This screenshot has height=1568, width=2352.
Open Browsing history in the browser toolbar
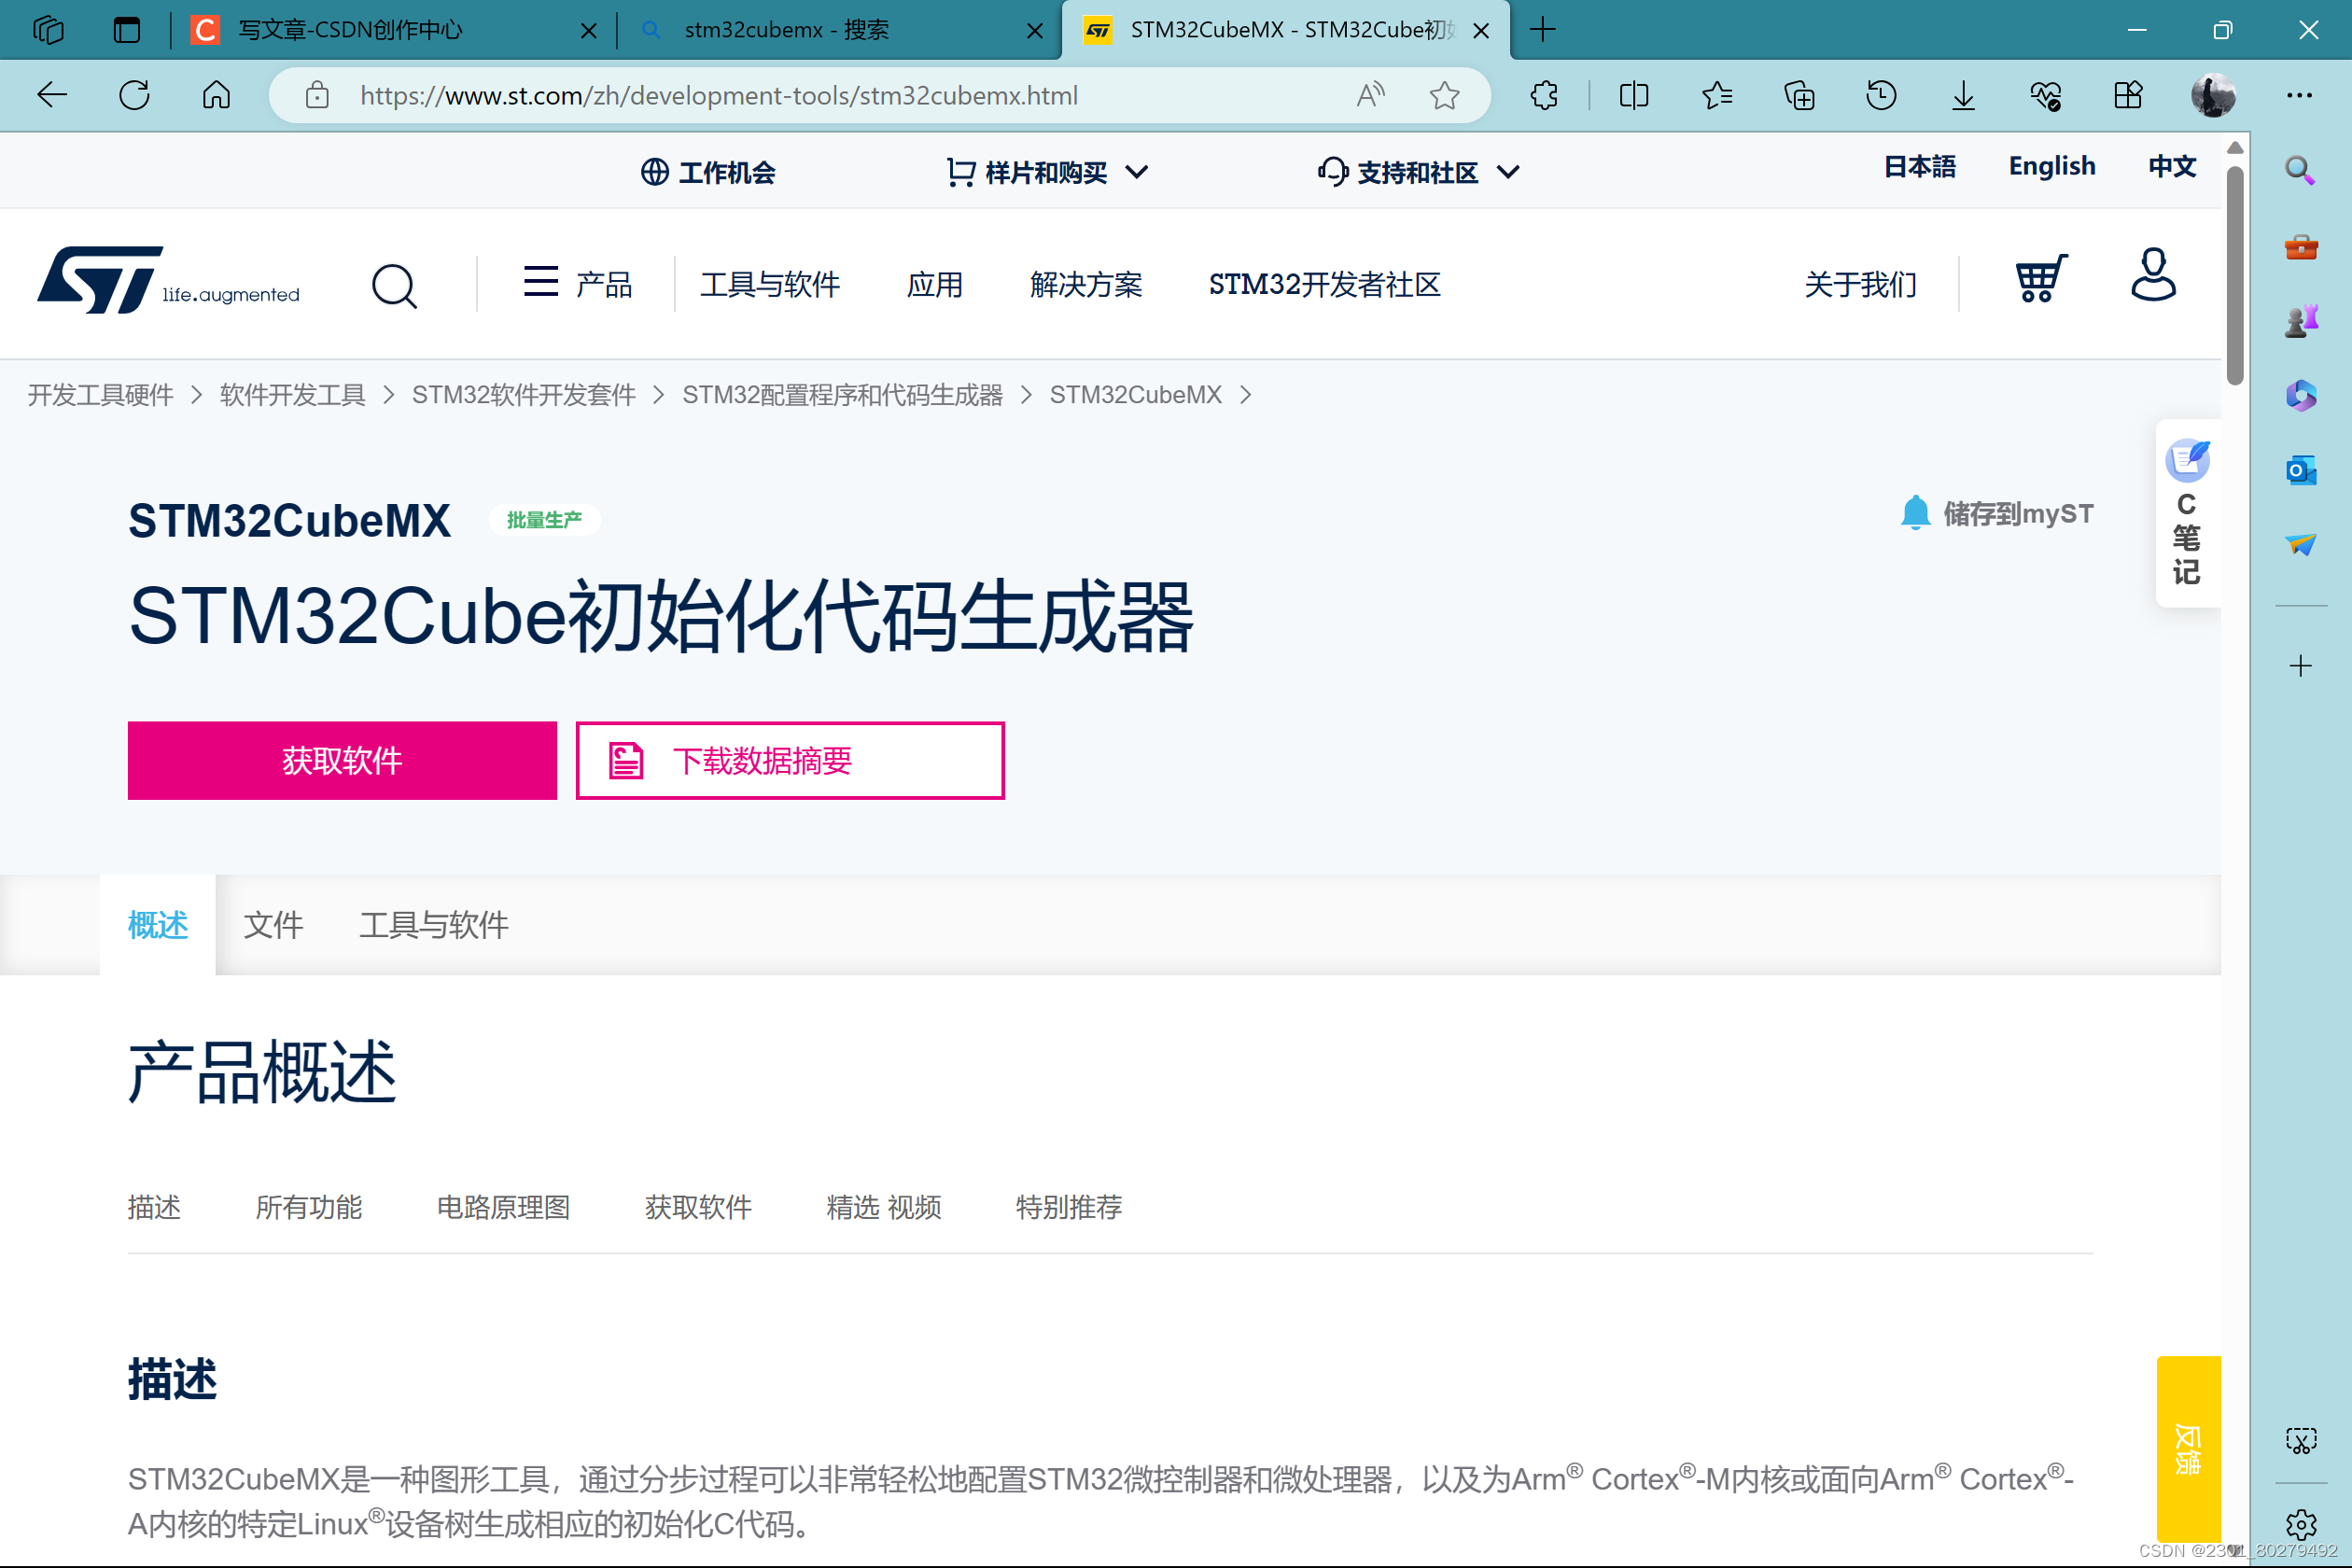click(x=1880, y=95)
